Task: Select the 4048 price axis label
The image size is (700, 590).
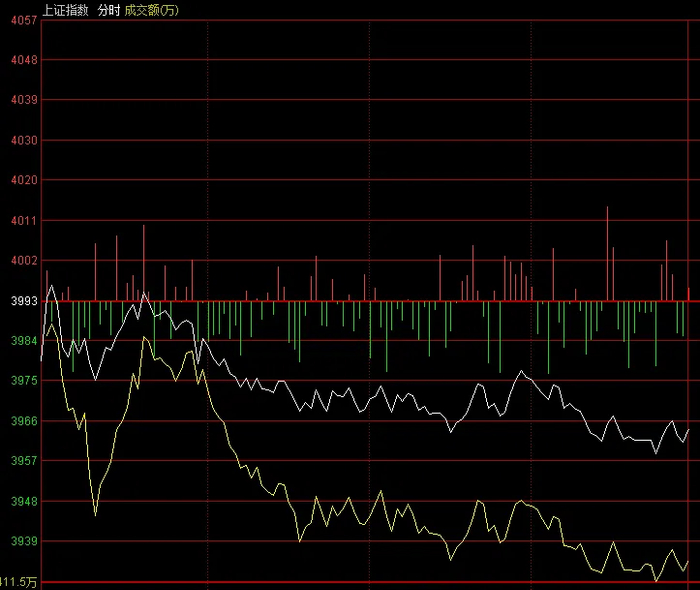Action: 24,60
